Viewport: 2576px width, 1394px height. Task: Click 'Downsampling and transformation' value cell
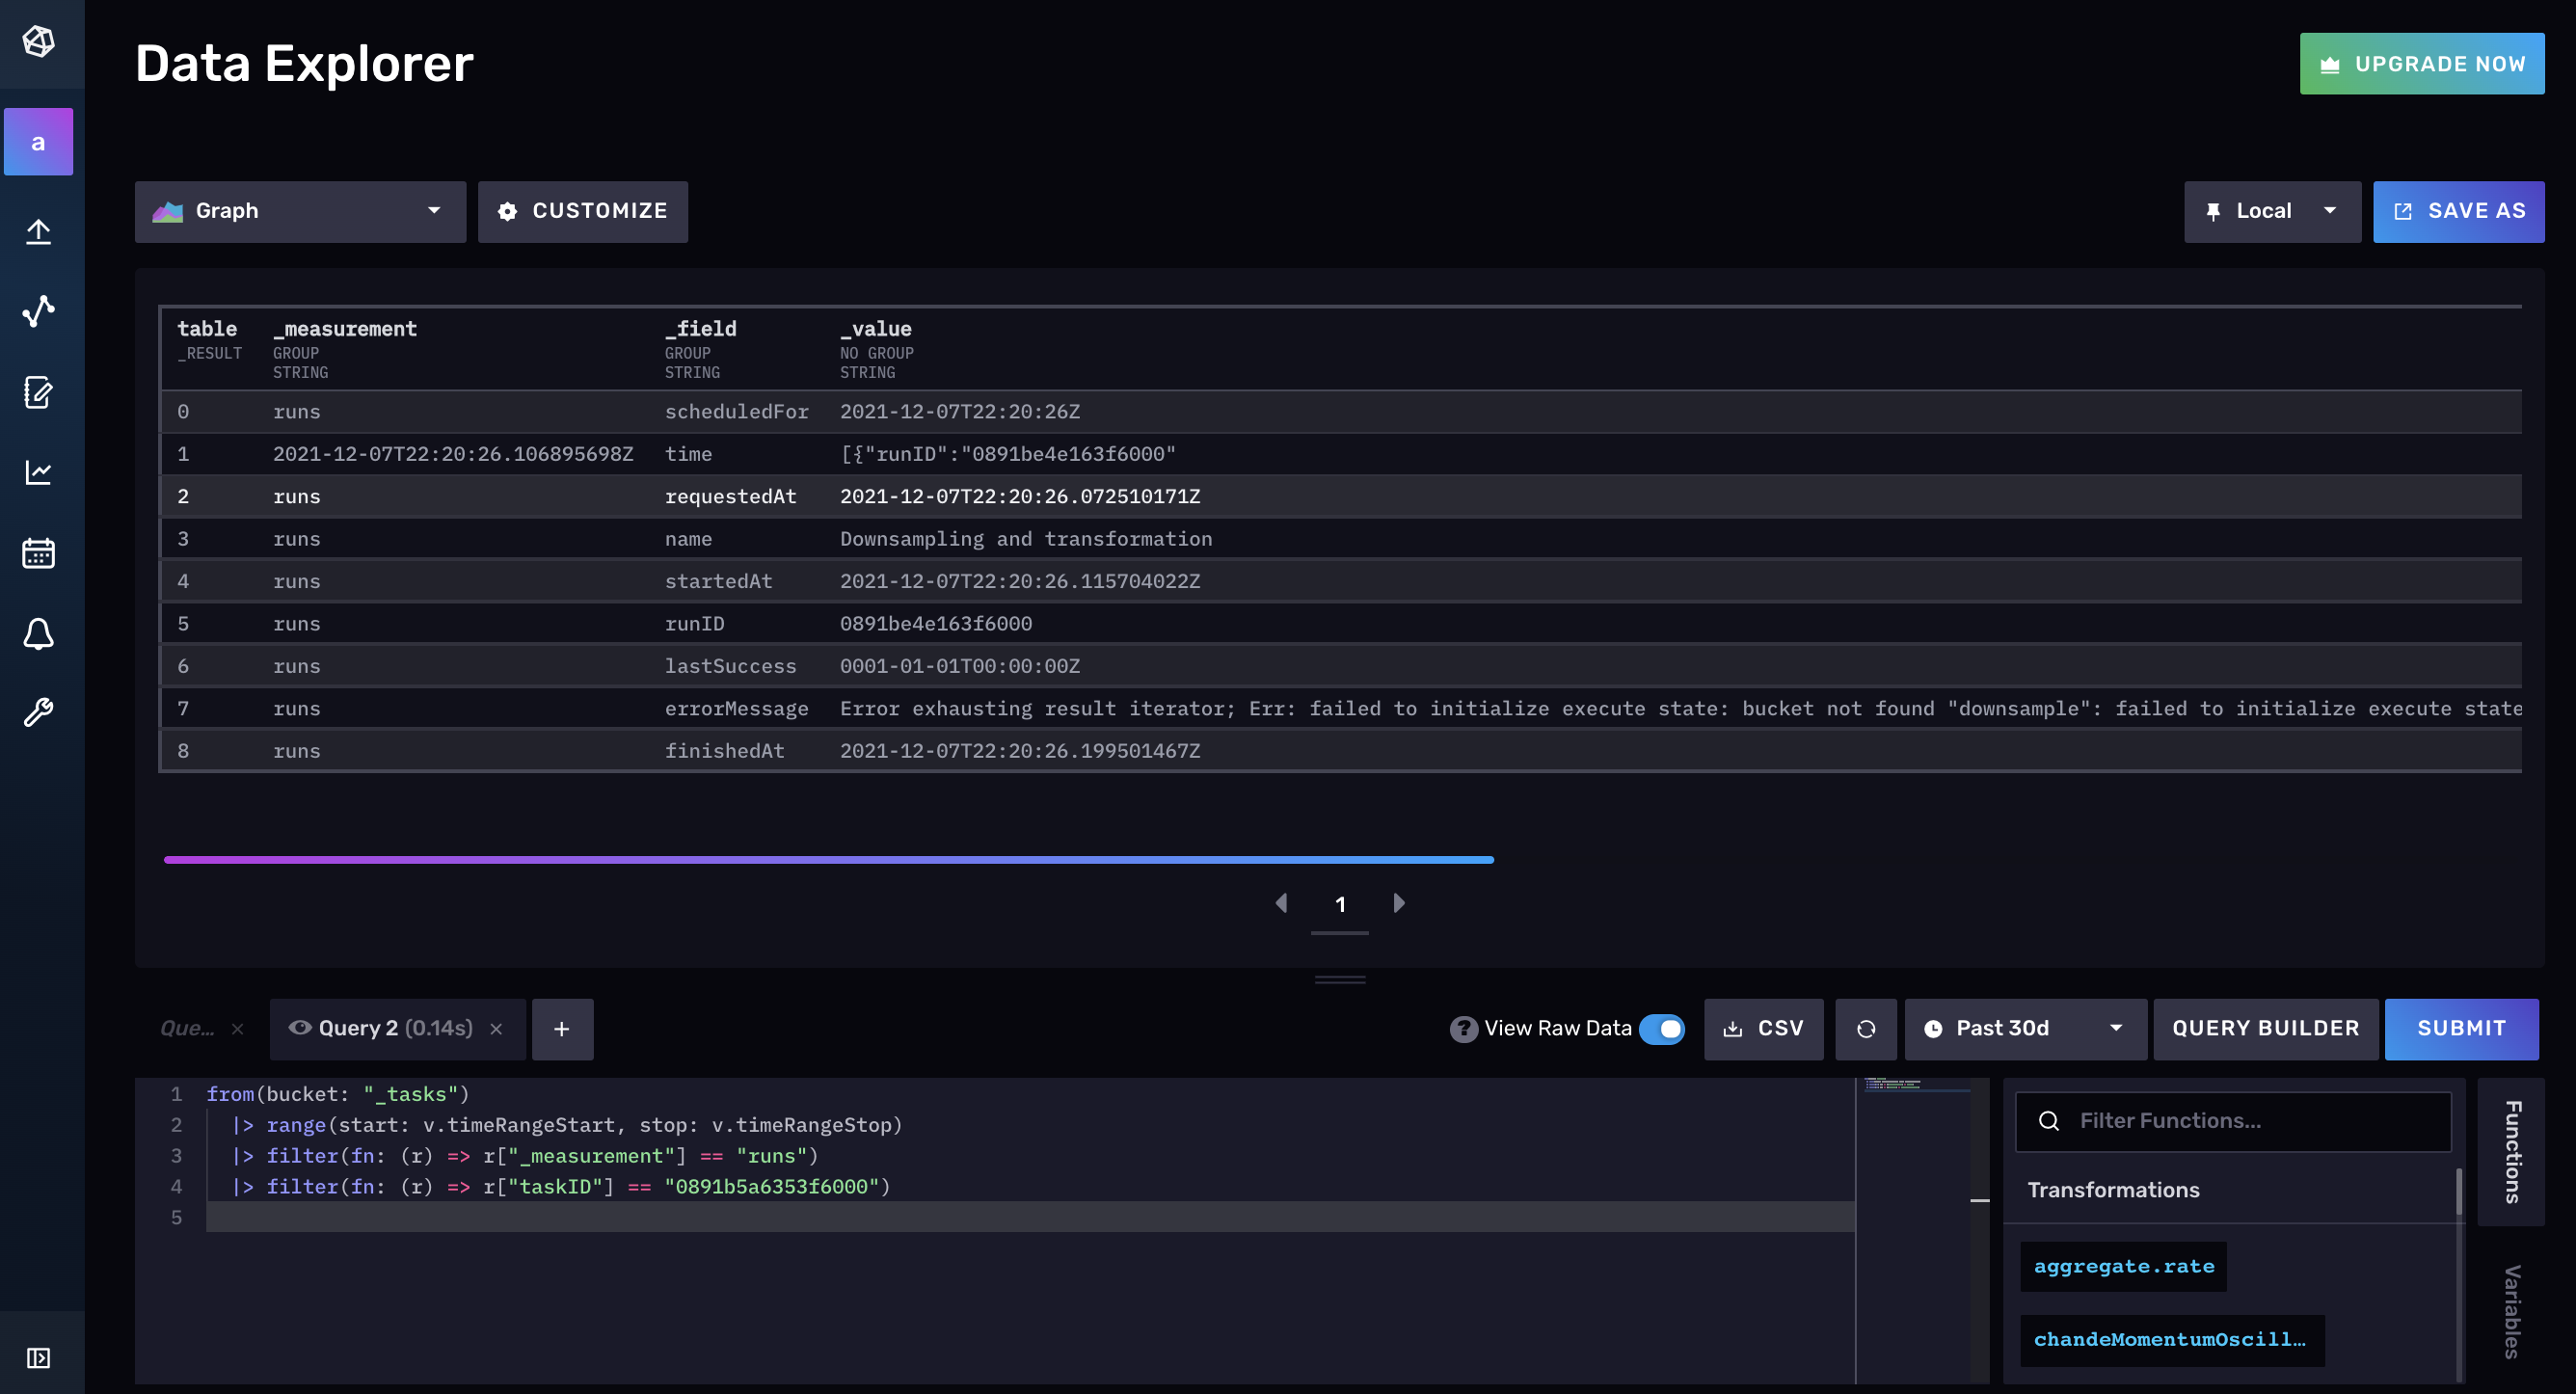[1026, 539]
